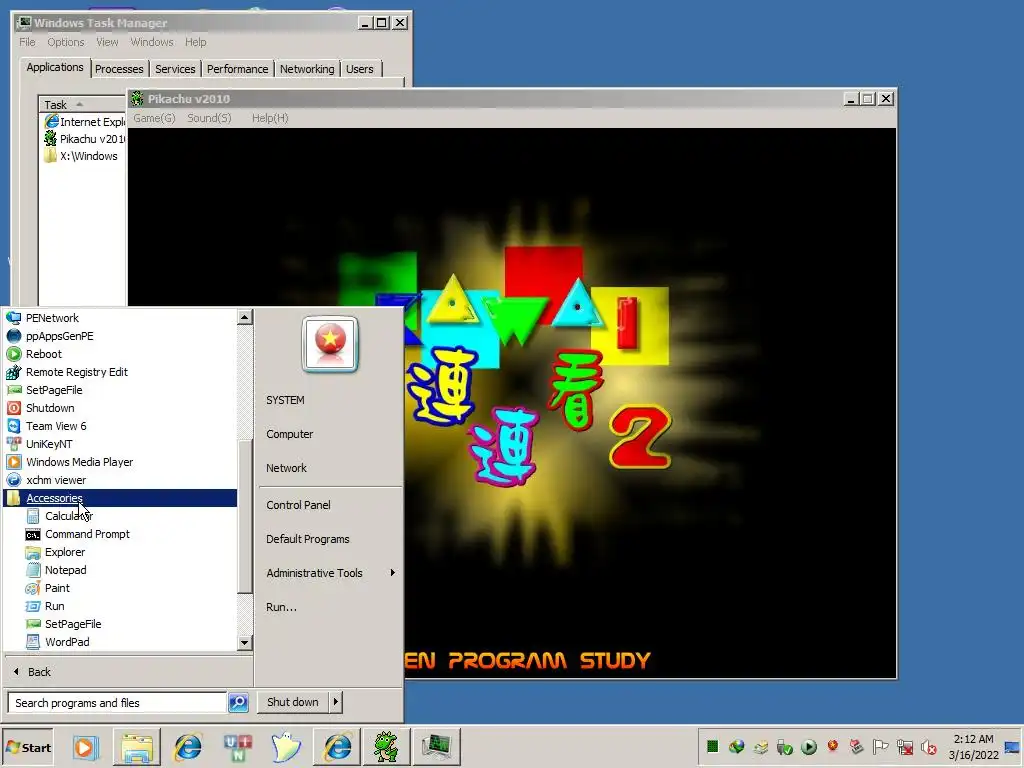Viewport: 1024px width, 768px height.
Task: Open Control Panel from the Start menu
Action: (298, 505)
